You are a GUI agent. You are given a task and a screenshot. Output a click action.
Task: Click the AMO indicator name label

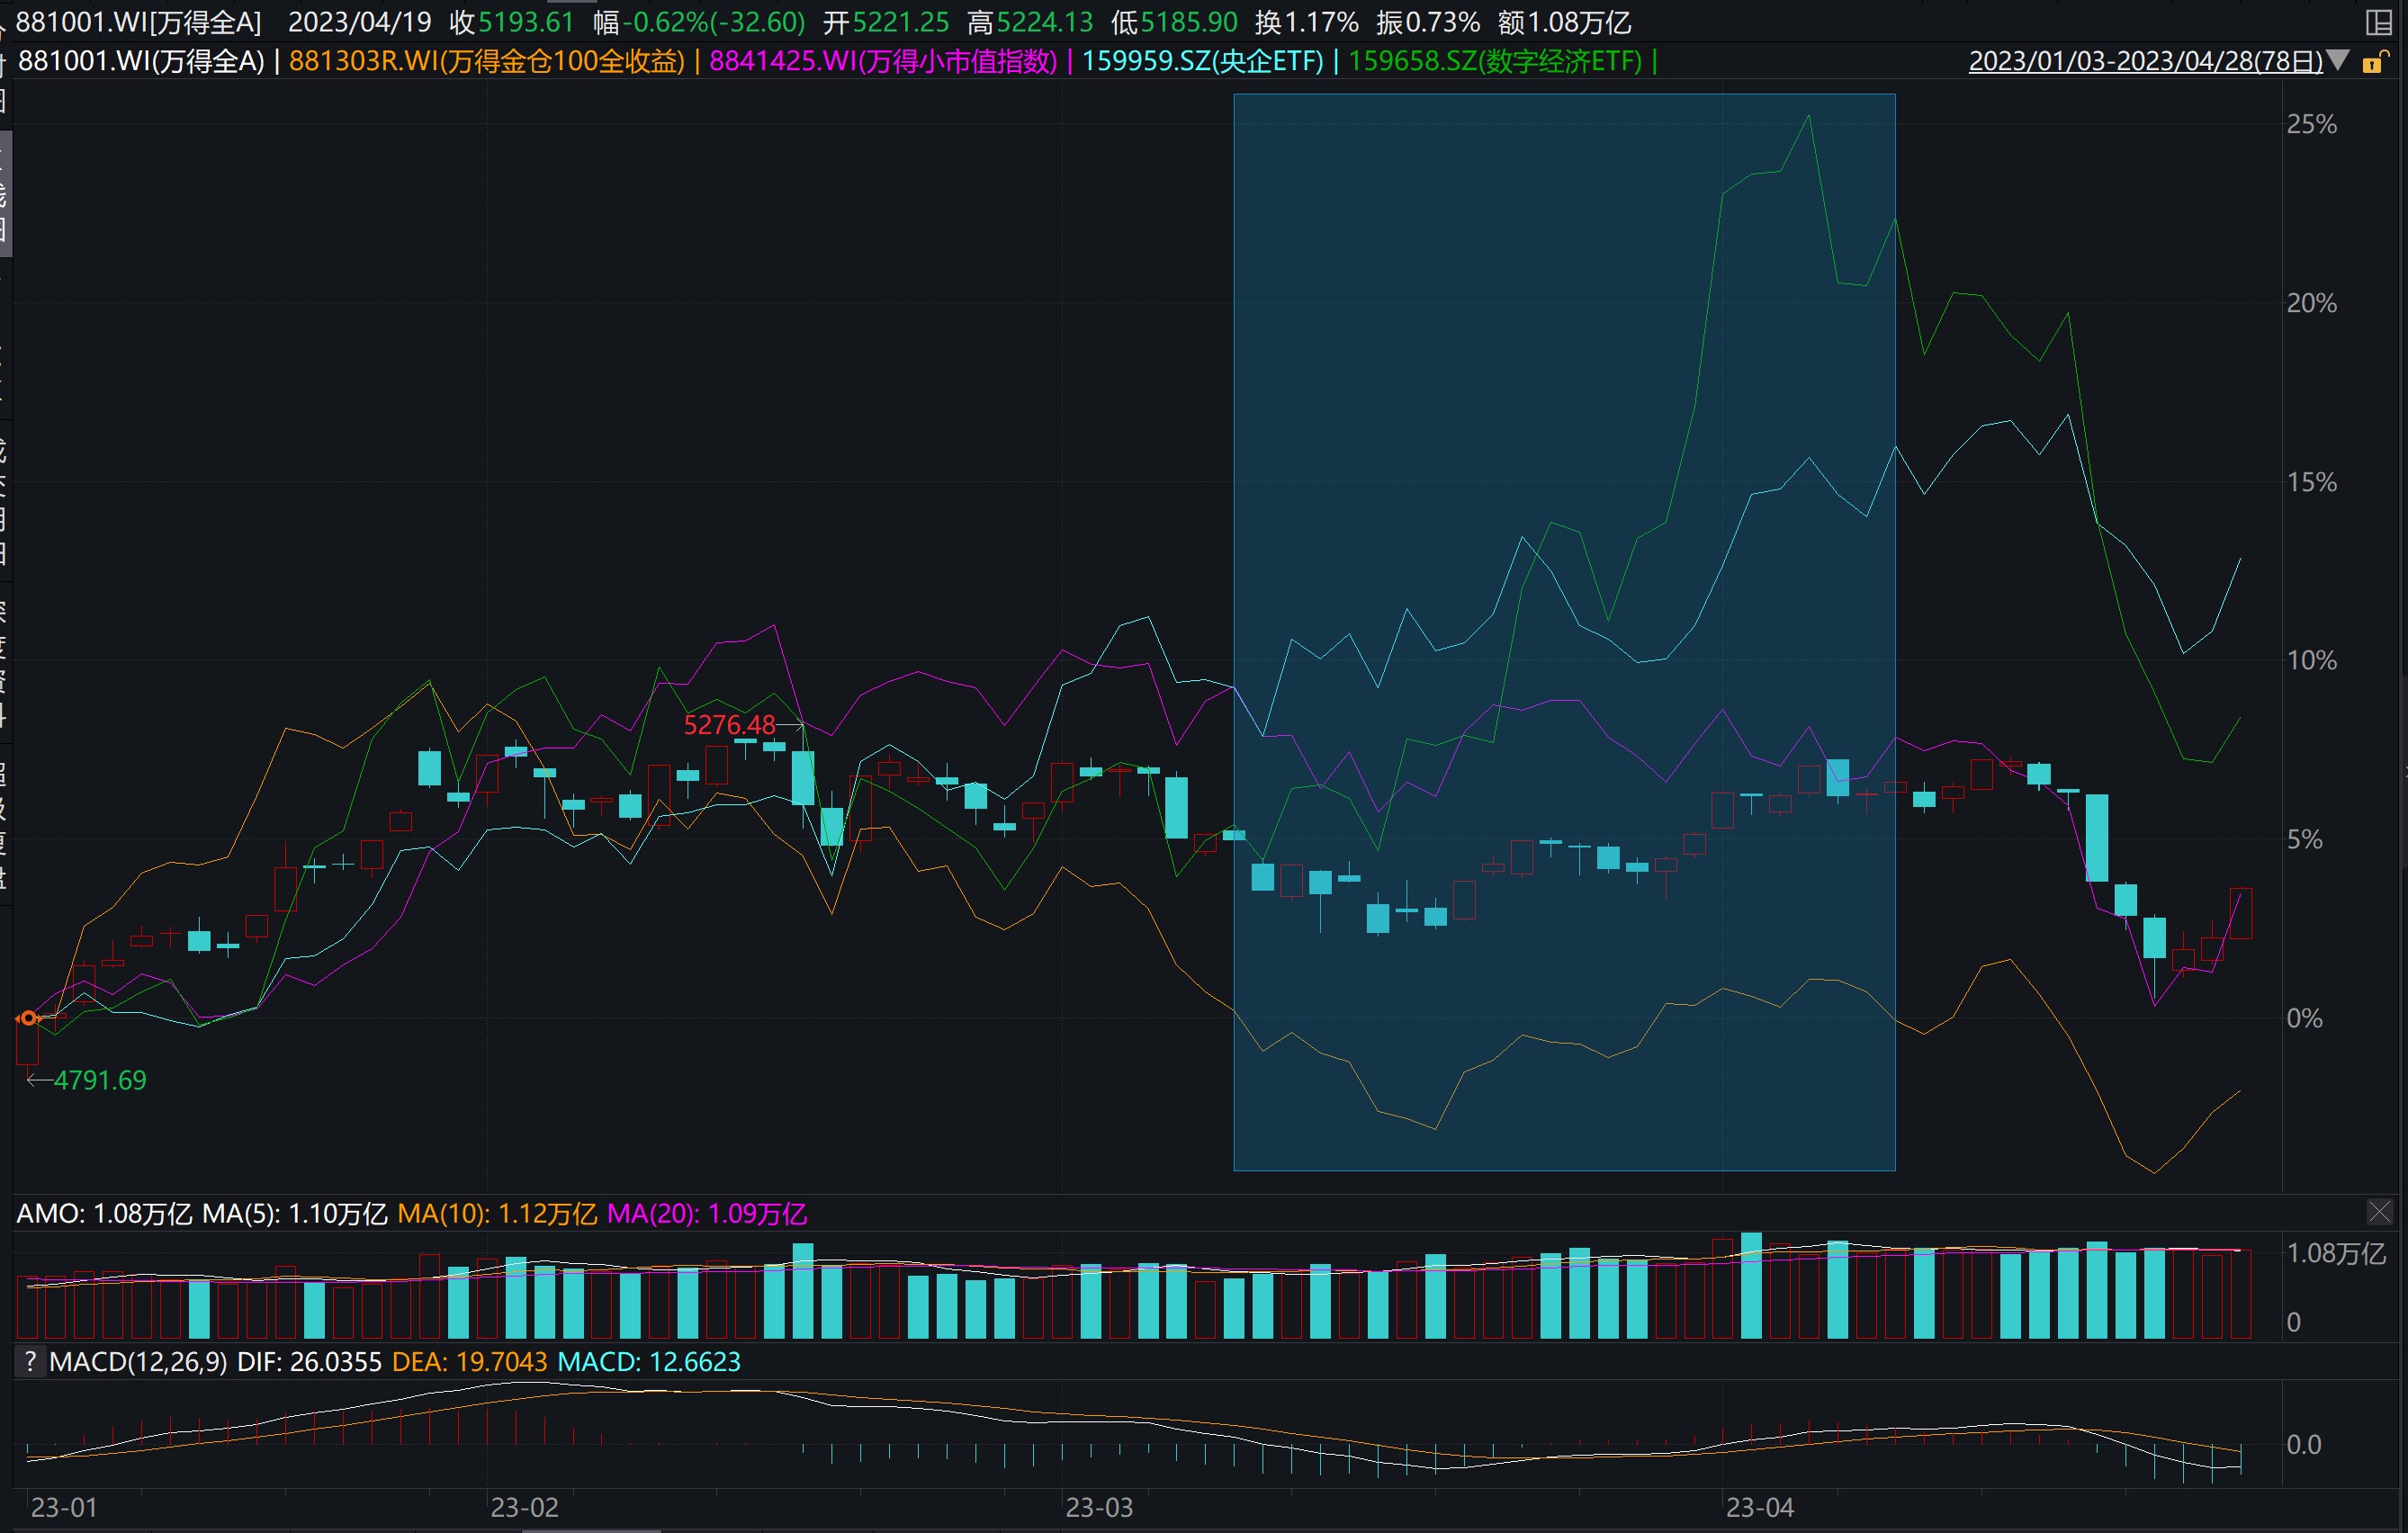tap(48, 1214)
